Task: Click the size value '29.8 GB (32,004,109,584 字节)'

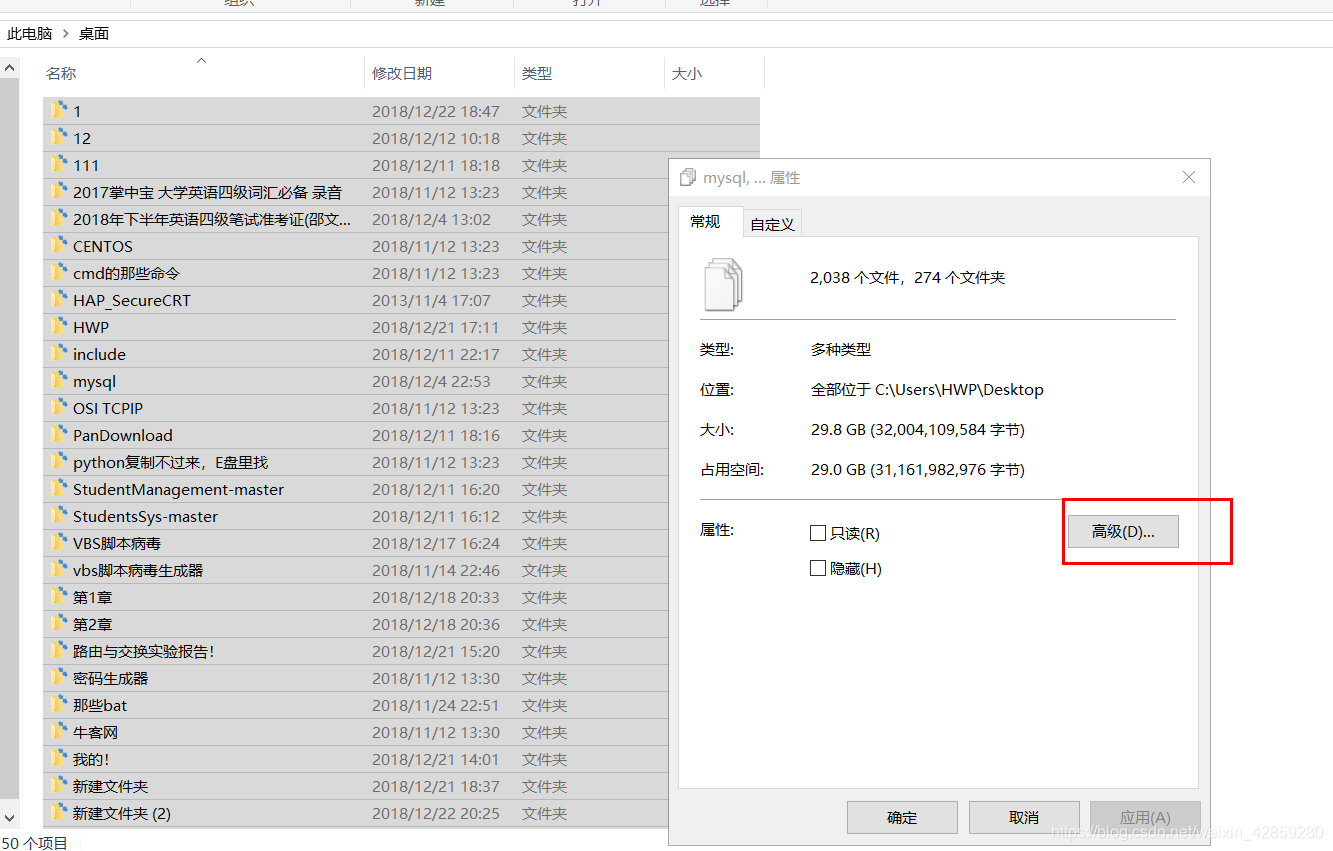Action: [x=918, y=429]
